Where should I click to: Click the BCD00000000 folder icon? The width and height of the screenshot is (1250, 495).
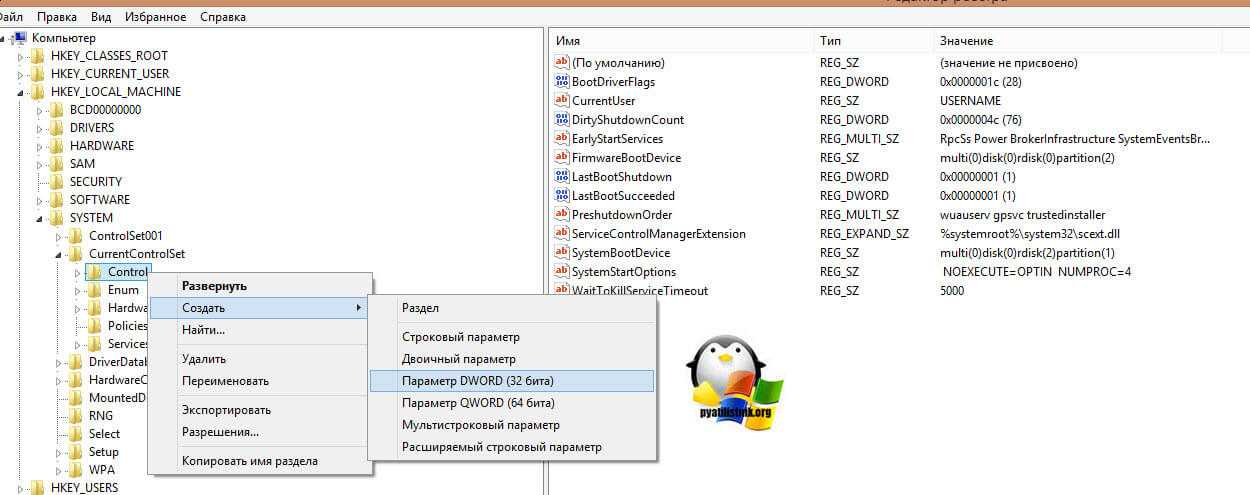[57, 110]
